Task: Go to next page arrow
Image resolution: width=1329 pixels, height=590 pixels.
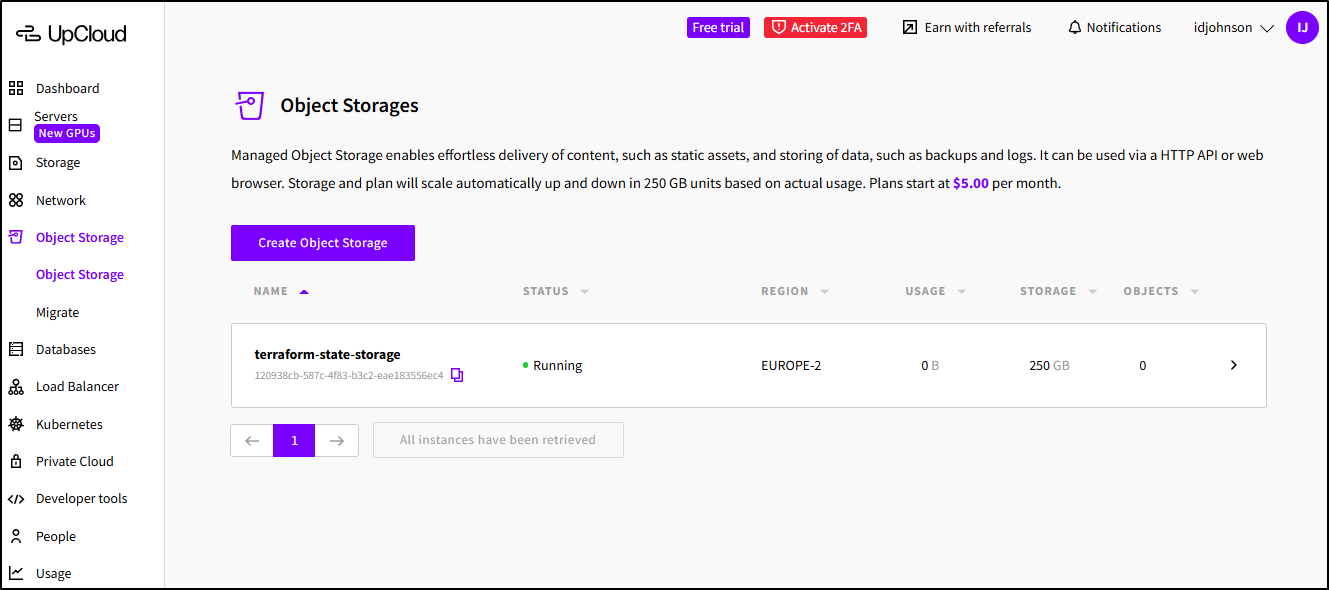Action: (x=337, y=440)
